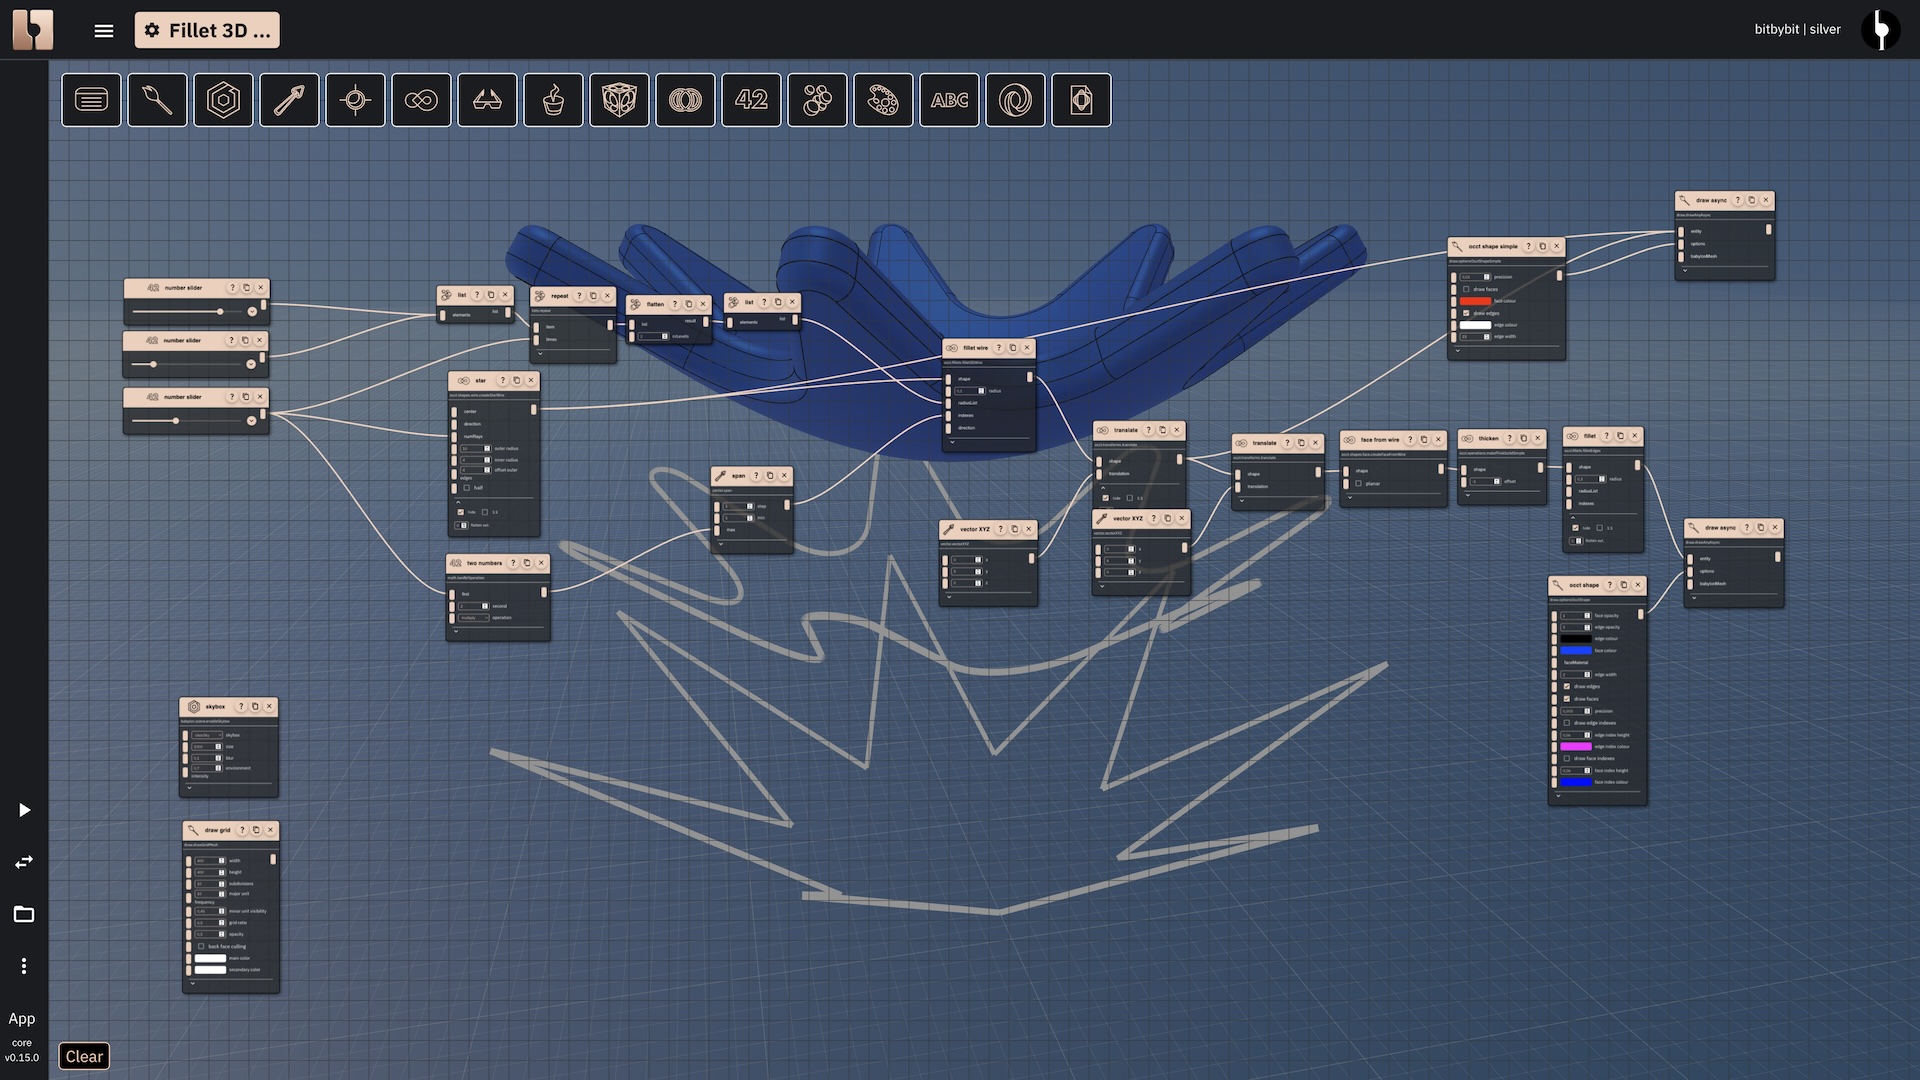Image resolution: width=1920 pixels, height=1080 pixels.
Task: Open the bitbybit user profile avatar
Action: (x=1880, y=29)
